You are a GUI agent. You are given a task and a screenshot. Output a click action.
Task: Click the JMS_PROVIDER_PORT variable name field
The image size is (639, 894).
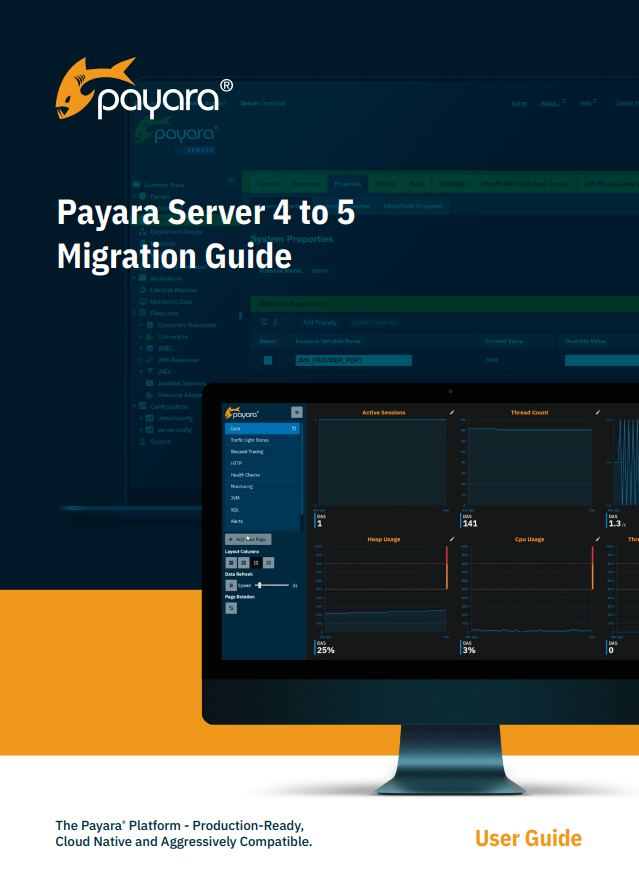point(353,360)
